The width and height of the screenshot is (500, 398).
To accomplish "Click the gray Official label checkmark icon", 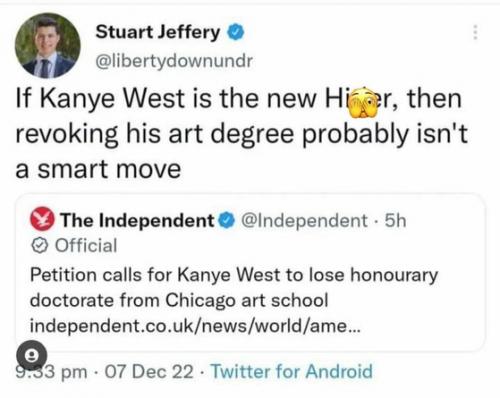I will click(40, 246).
